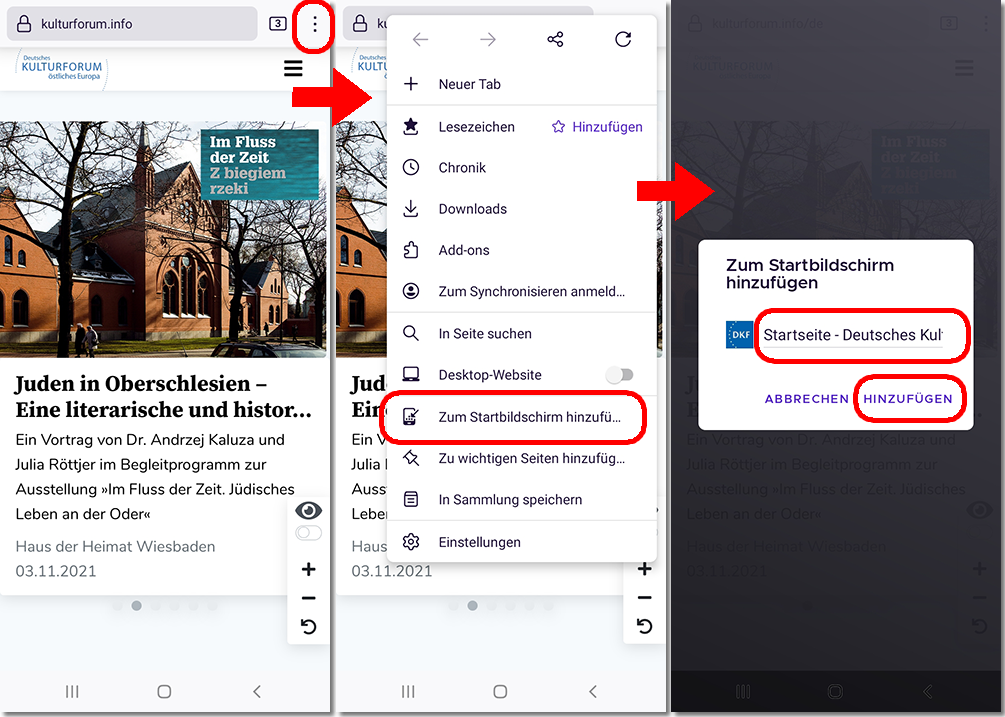
Task: Click the reload icon in the browser menu
Action: click(623, 40)
